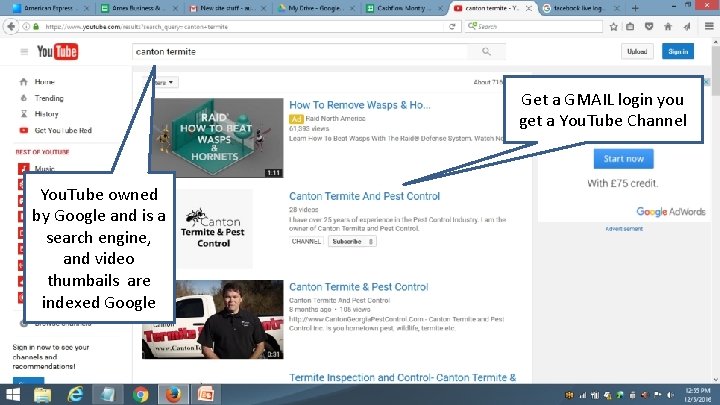This screenshot has width=720, height=405.
Task: Open the hamburger guide menu icon
Action: click(x=24, y=51)
